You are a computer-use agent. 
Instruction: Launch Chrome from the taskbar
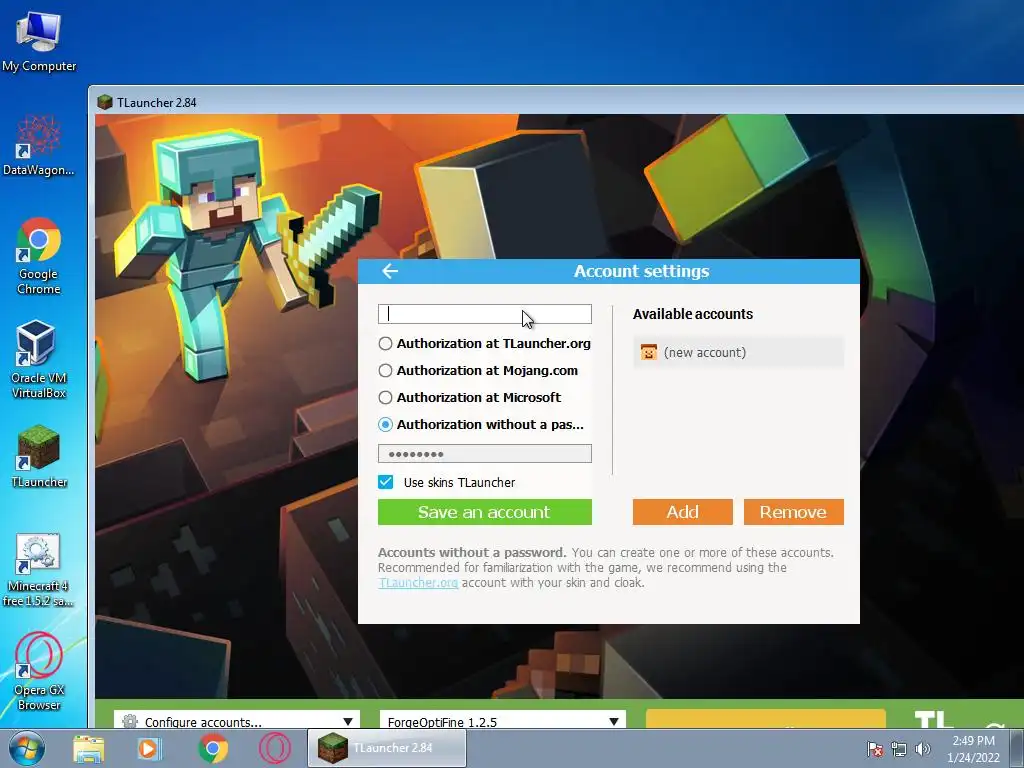(212, 748)
